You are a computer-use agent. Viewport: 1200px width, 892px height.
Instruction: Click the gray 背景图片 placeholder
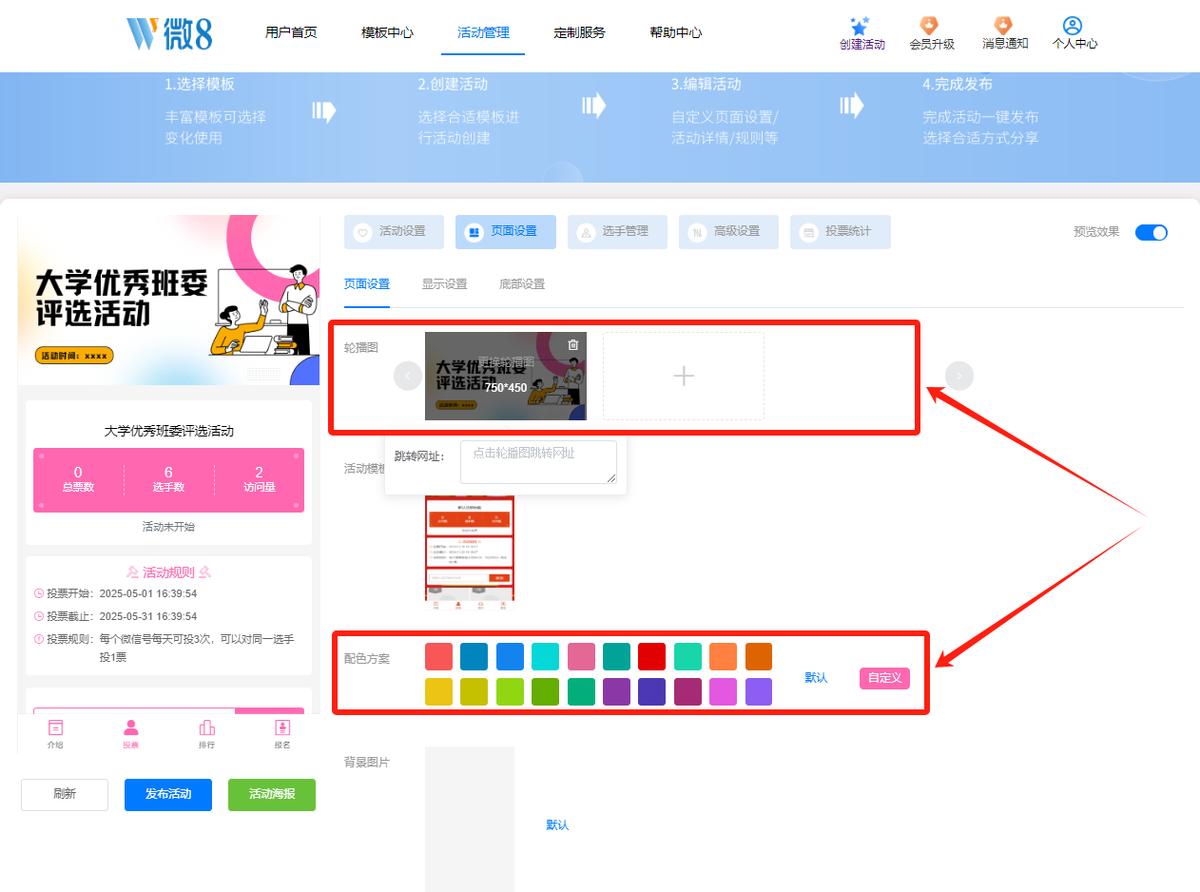tap(469, 818)
